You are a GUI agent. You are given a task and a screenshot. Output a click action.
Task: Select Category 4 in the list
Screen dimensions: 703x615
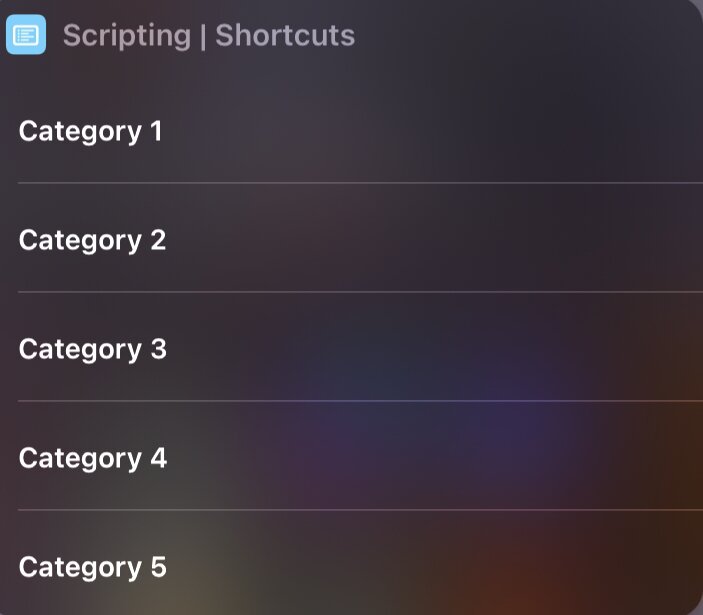(352, 456)
